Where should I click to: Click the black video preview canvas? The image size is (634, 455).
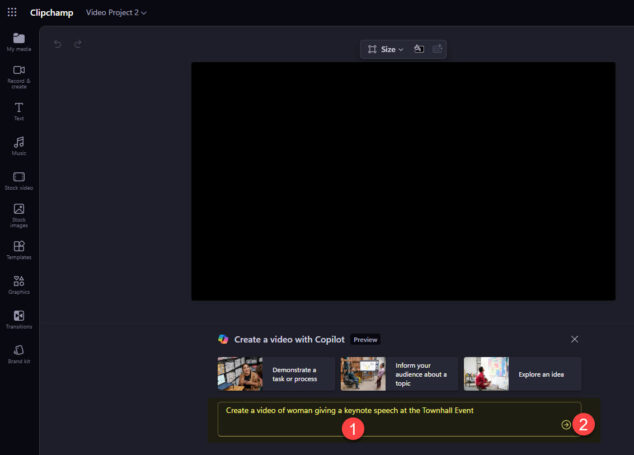click(x=403, y=181)
